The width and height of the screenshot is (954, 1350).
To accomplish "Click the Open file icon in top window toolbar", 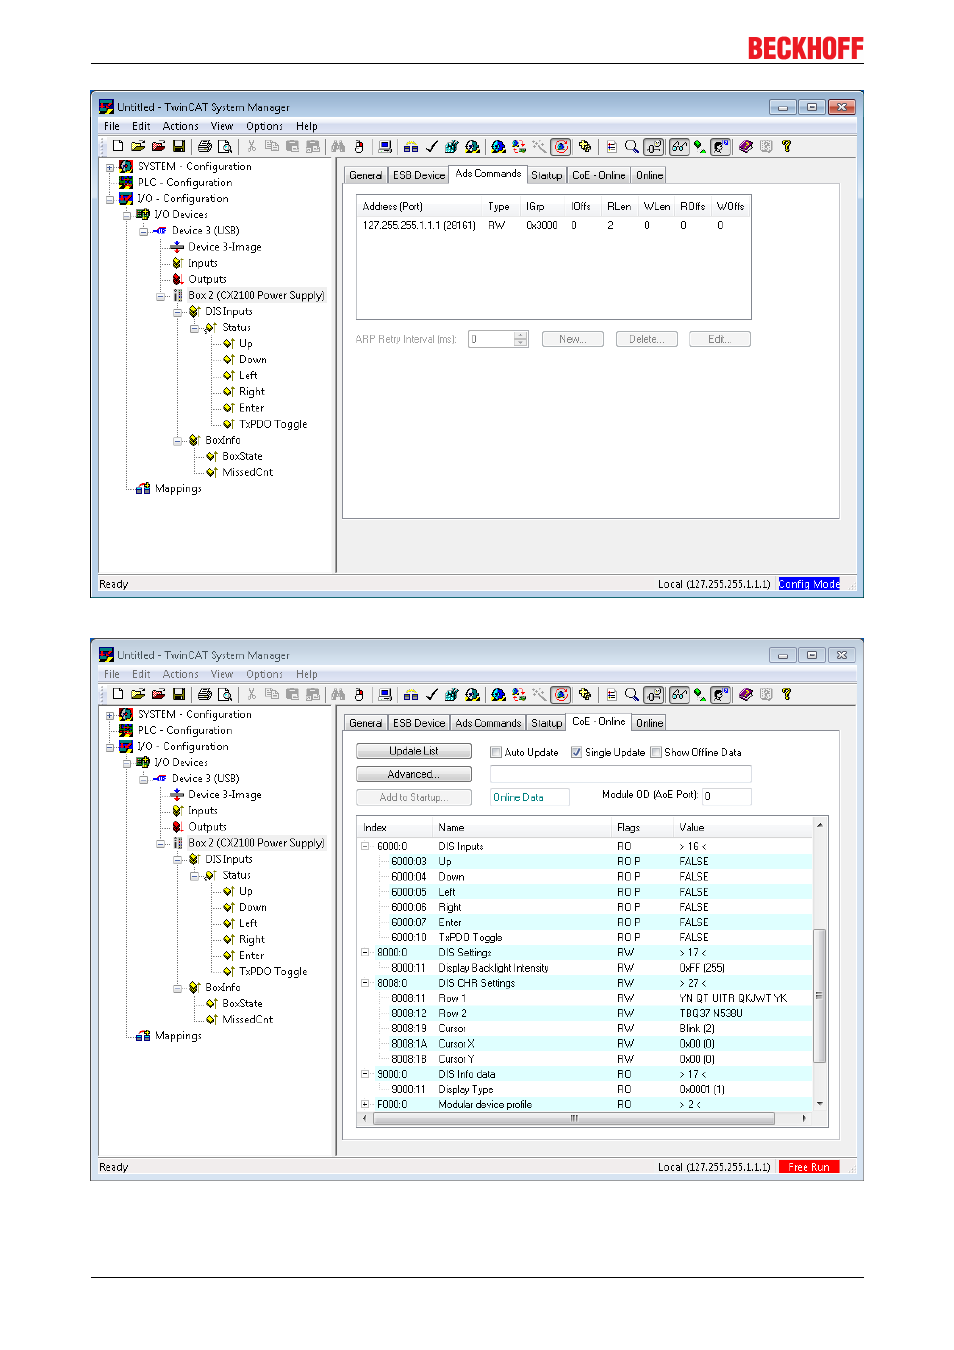I will click(138, 146).
